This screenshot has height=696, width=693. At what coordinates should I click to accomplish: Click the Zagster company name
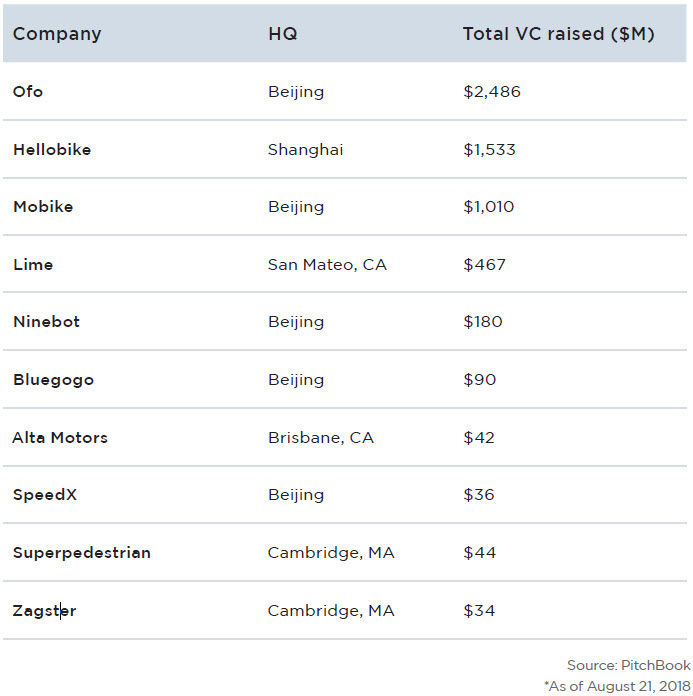(x=44, y=611)
